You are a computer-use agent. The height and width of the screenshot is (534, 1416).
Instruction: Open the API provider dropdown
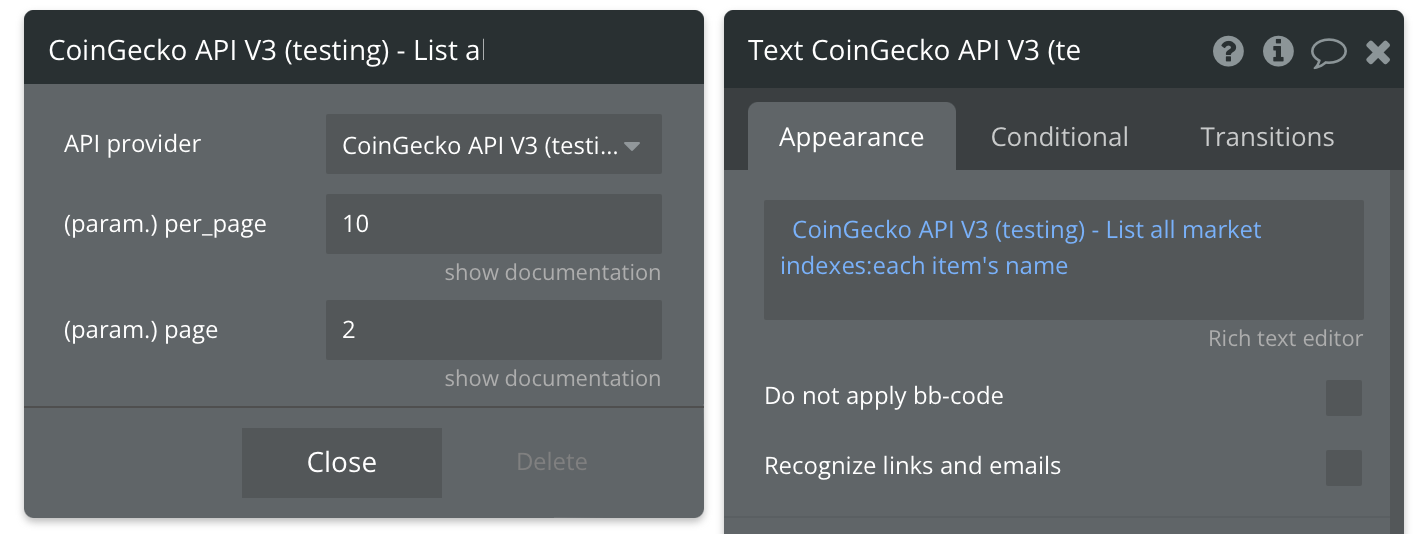pyautogui.click(x=494, y=145)
